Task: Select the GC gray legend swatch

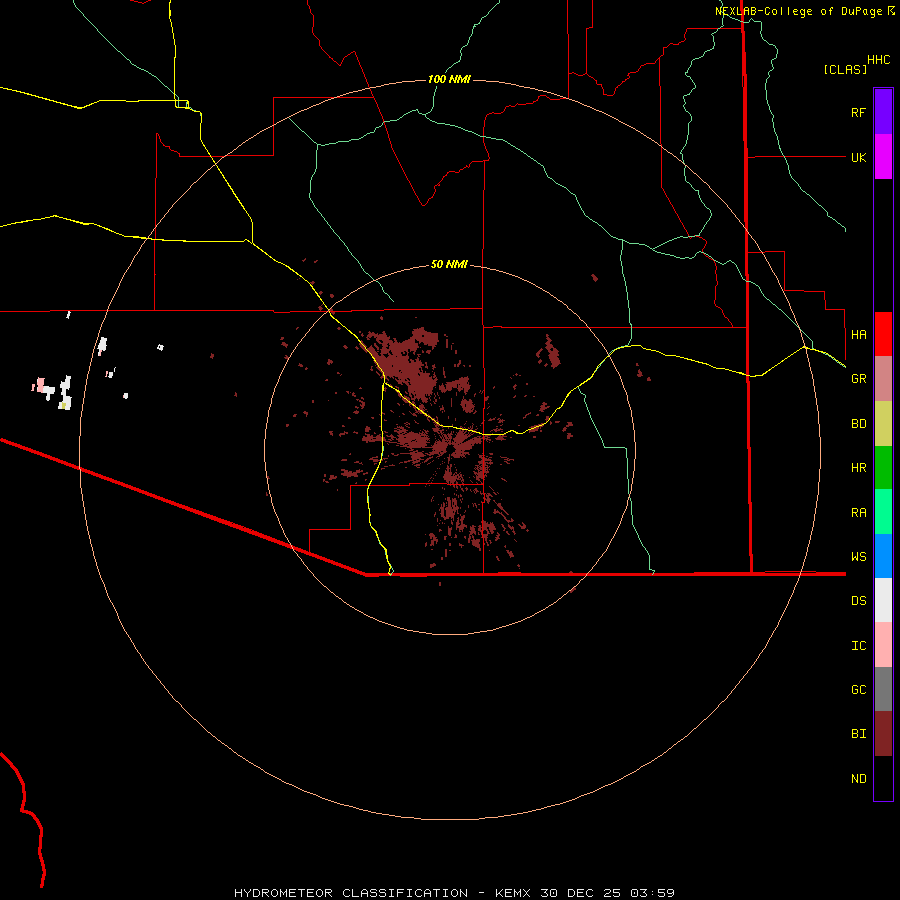Action: 883,689
